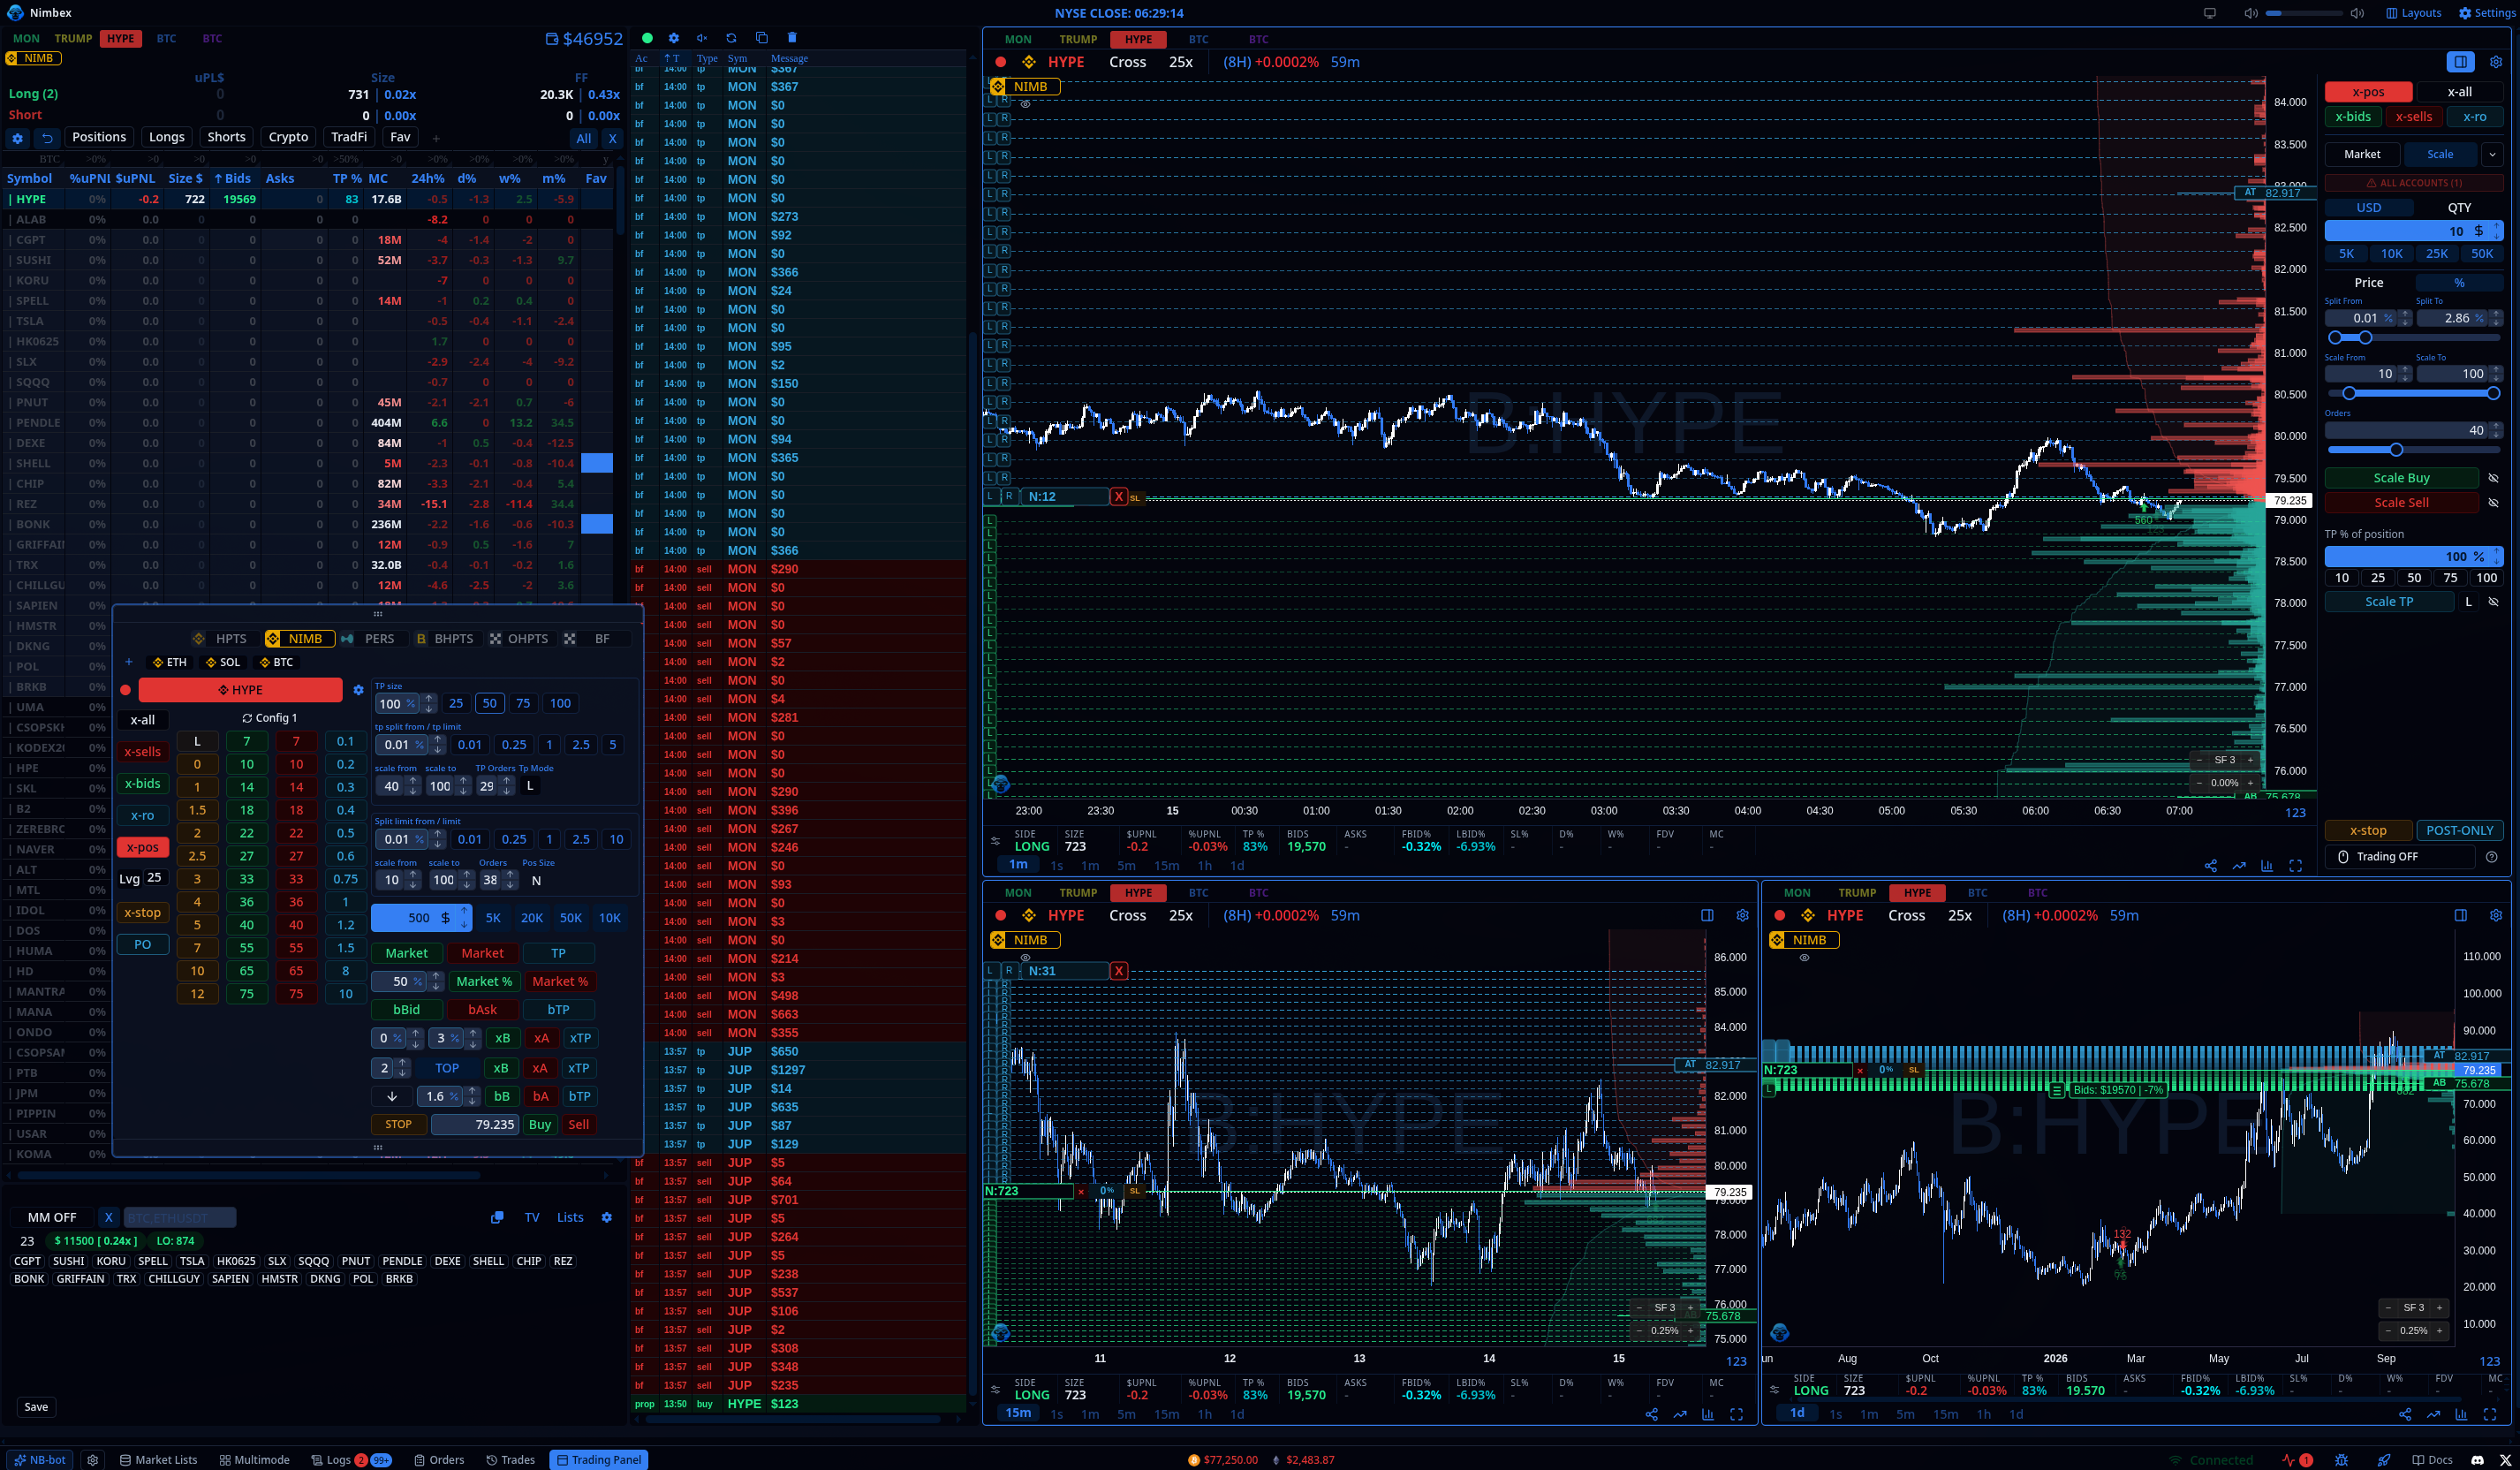Open indicators icon on top chart toolbar

(2267, 866)
